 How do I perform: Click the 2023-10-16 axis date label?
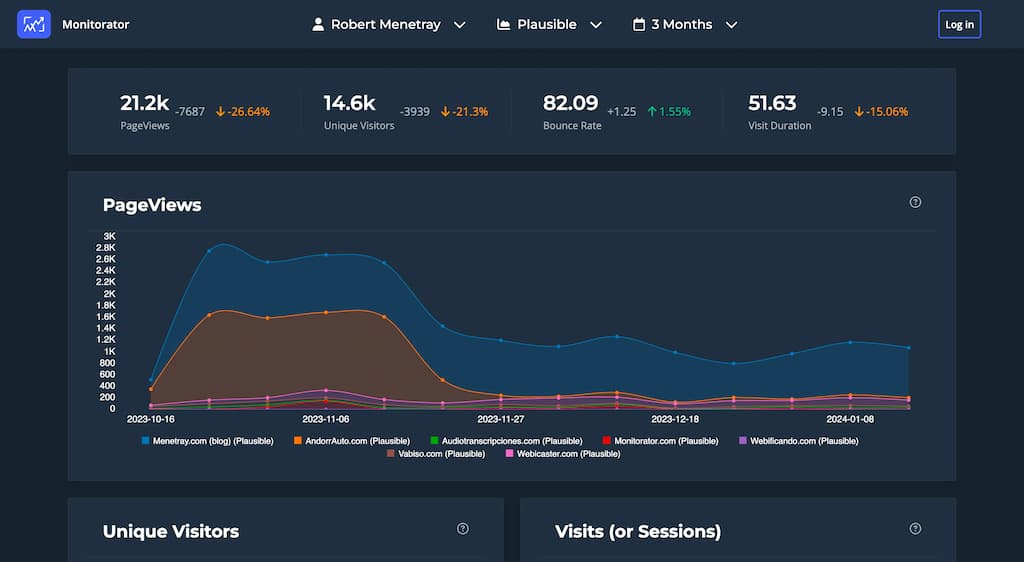(x=151, y=419)
